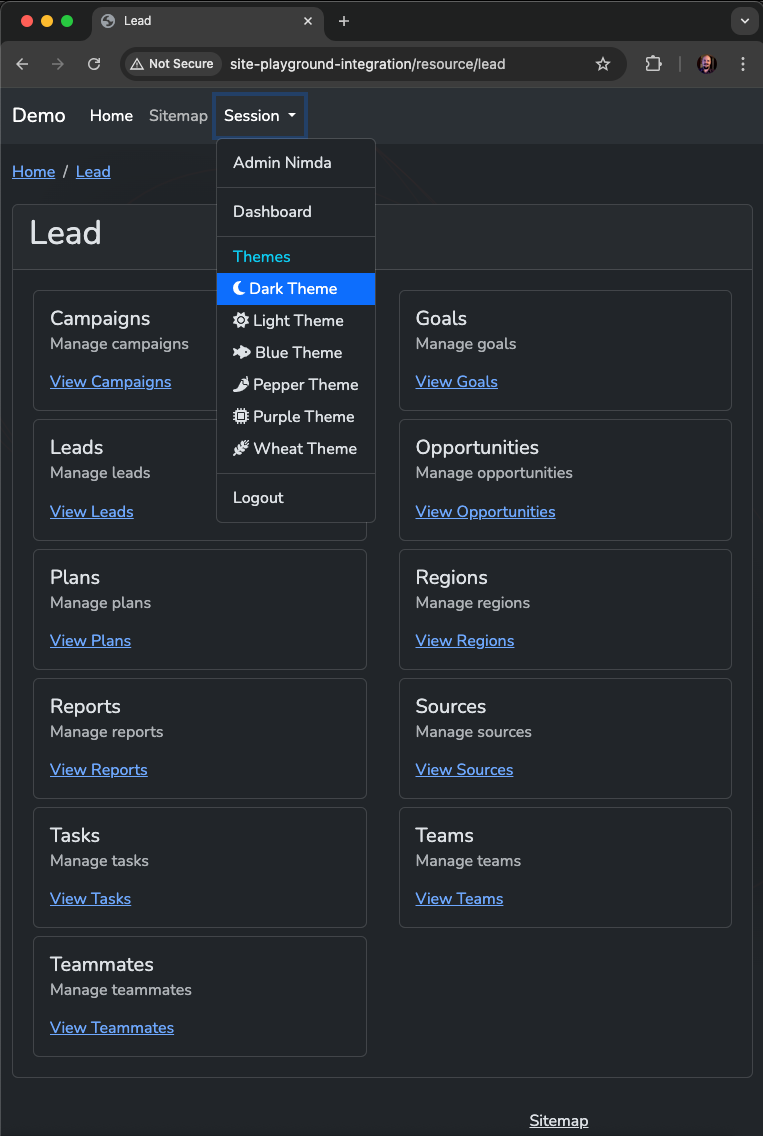Click the moon icon beside Dark Theme
The width and height of the screenshot is (763, 1136).
click(x=239, y=289)
